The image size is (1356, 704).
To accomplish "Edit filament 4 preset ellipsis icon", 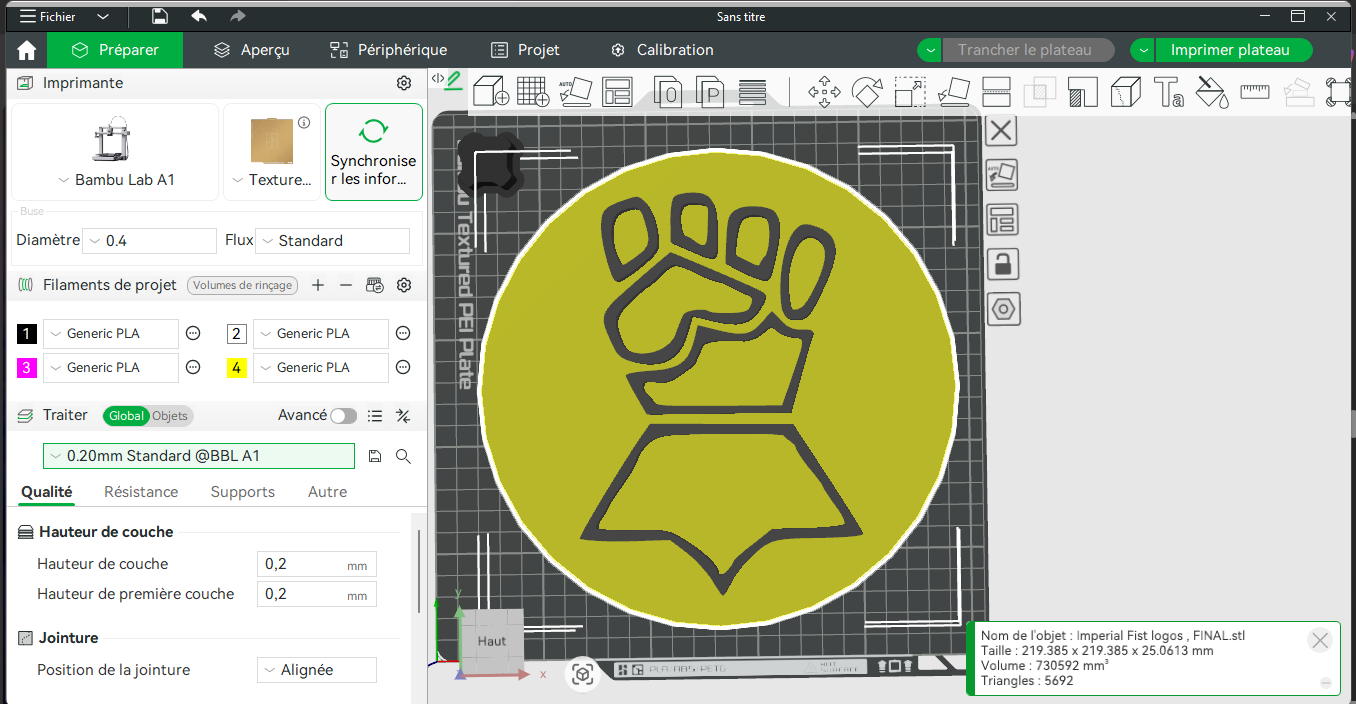I will (x=403, y=368).
